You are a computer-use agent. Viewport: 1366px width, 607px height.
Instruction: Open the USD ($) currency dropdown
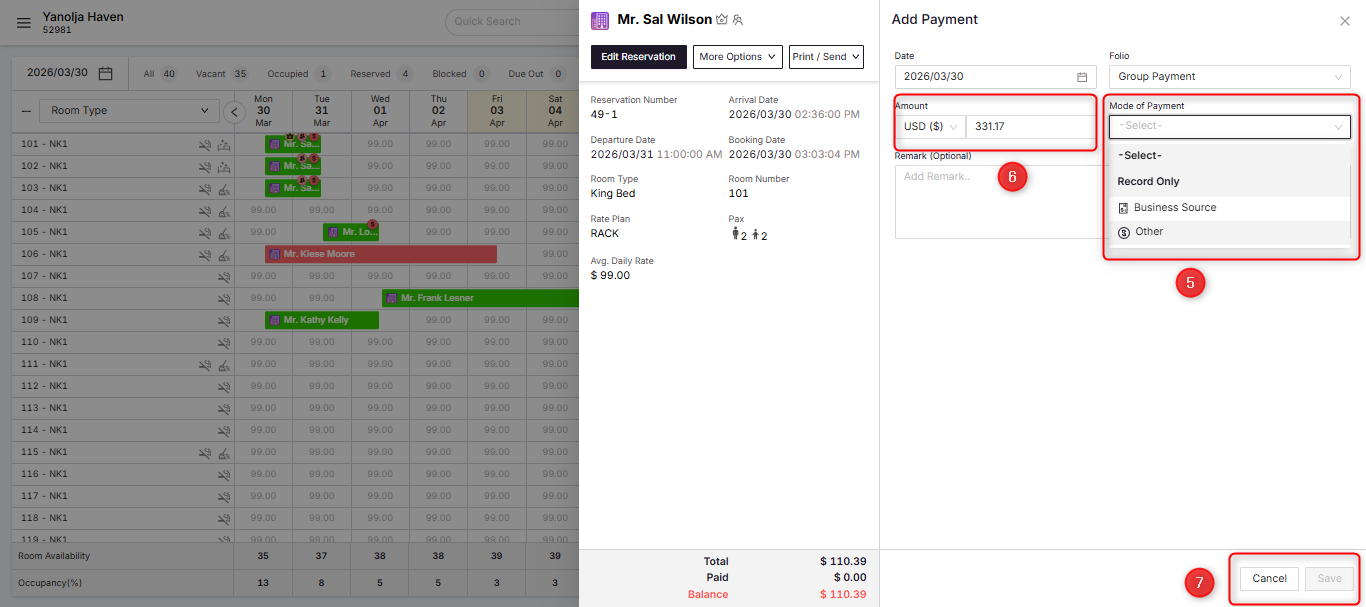[x=930, y=127]
